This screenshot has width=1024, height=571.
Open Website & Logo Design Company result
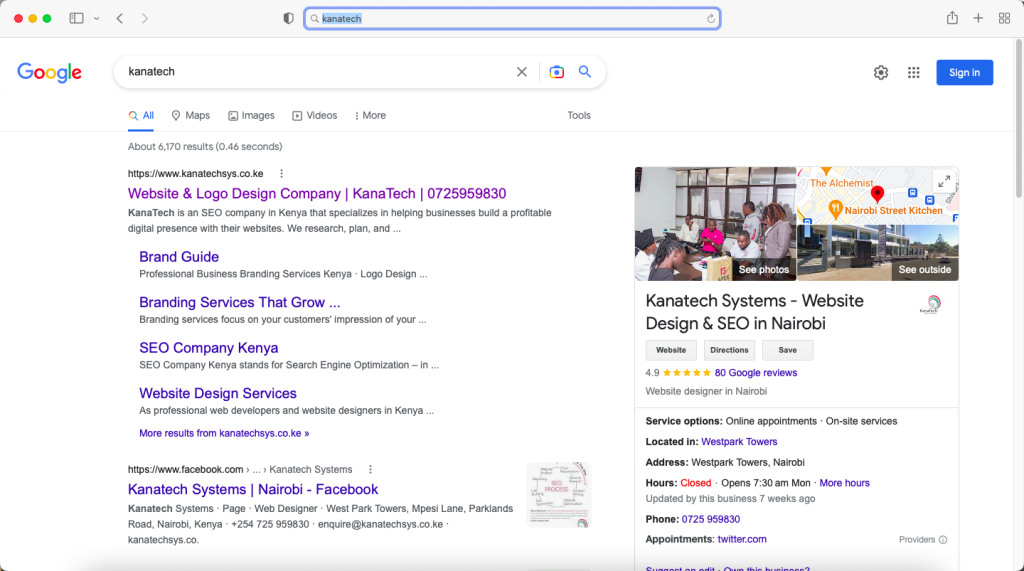(x=317, y=194)
